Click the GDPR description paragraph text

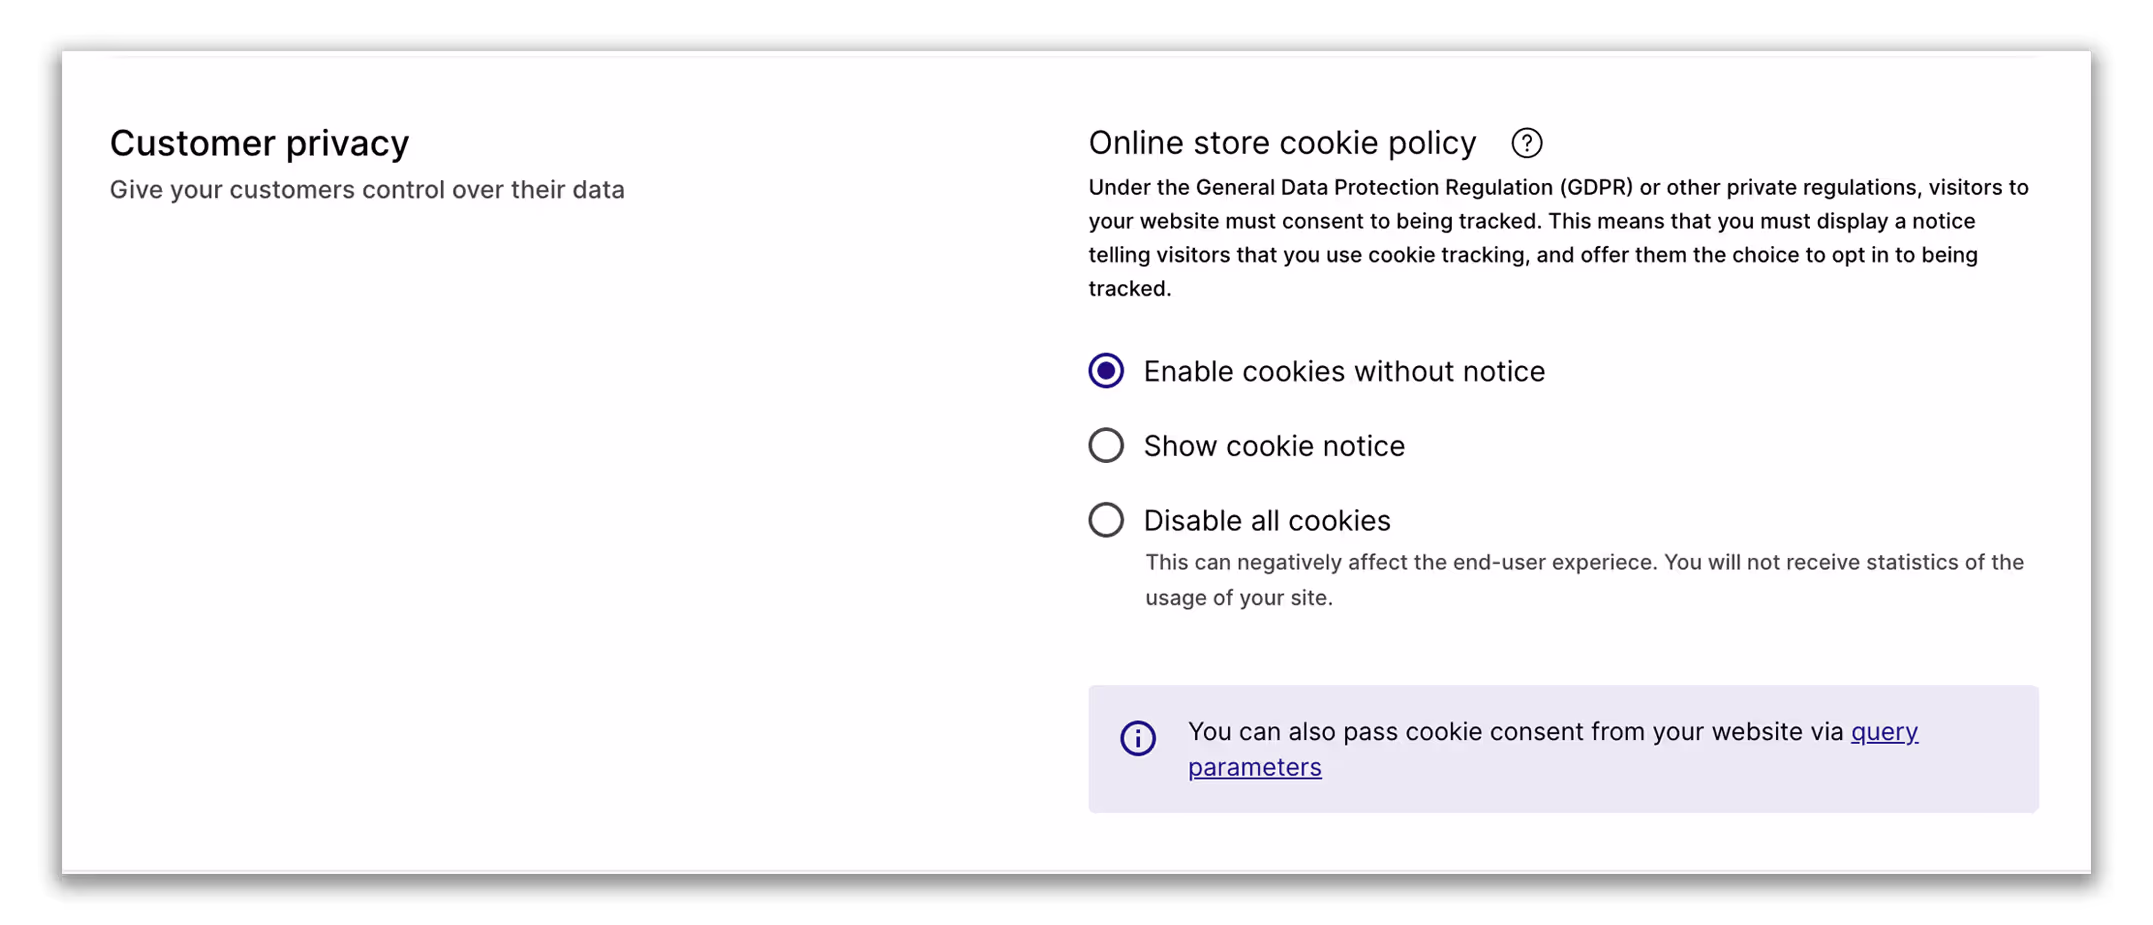tap(1558, 238)
